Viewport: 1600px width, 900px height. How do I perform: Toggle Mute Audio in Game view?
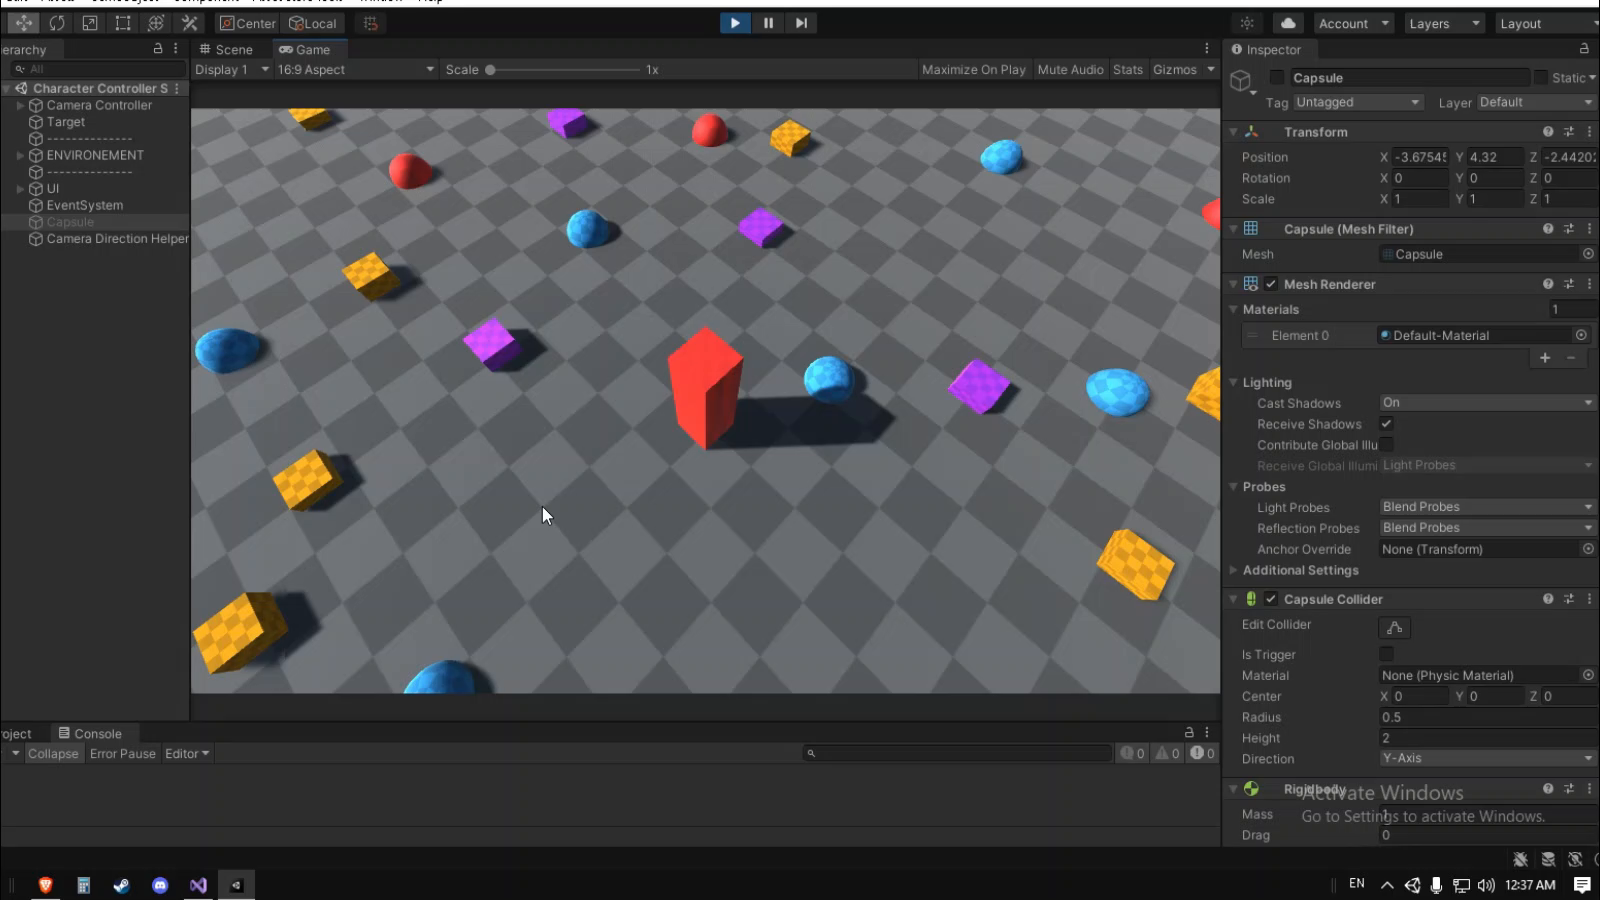point(1070,69)
